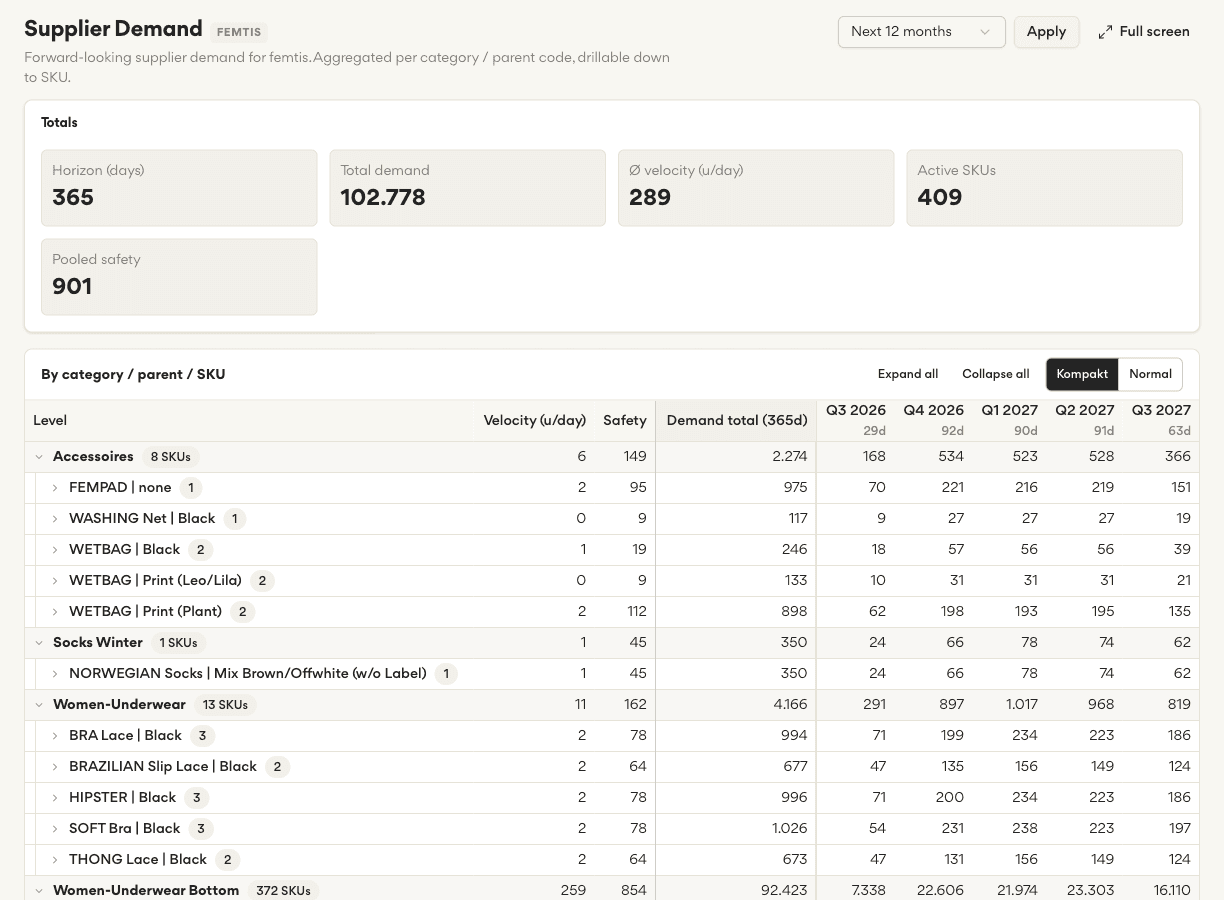The image size is (1224, 900).
Task: Click the Full screen expand icon
Action: [1105, 32]
